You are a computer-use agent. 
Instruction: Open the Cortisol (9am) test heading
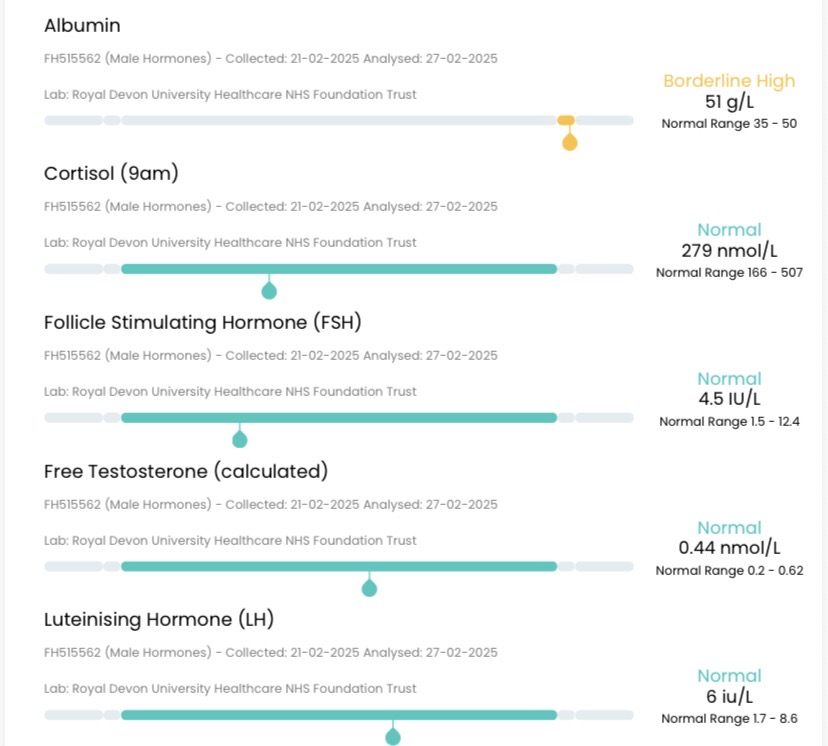tap(111, 174)
